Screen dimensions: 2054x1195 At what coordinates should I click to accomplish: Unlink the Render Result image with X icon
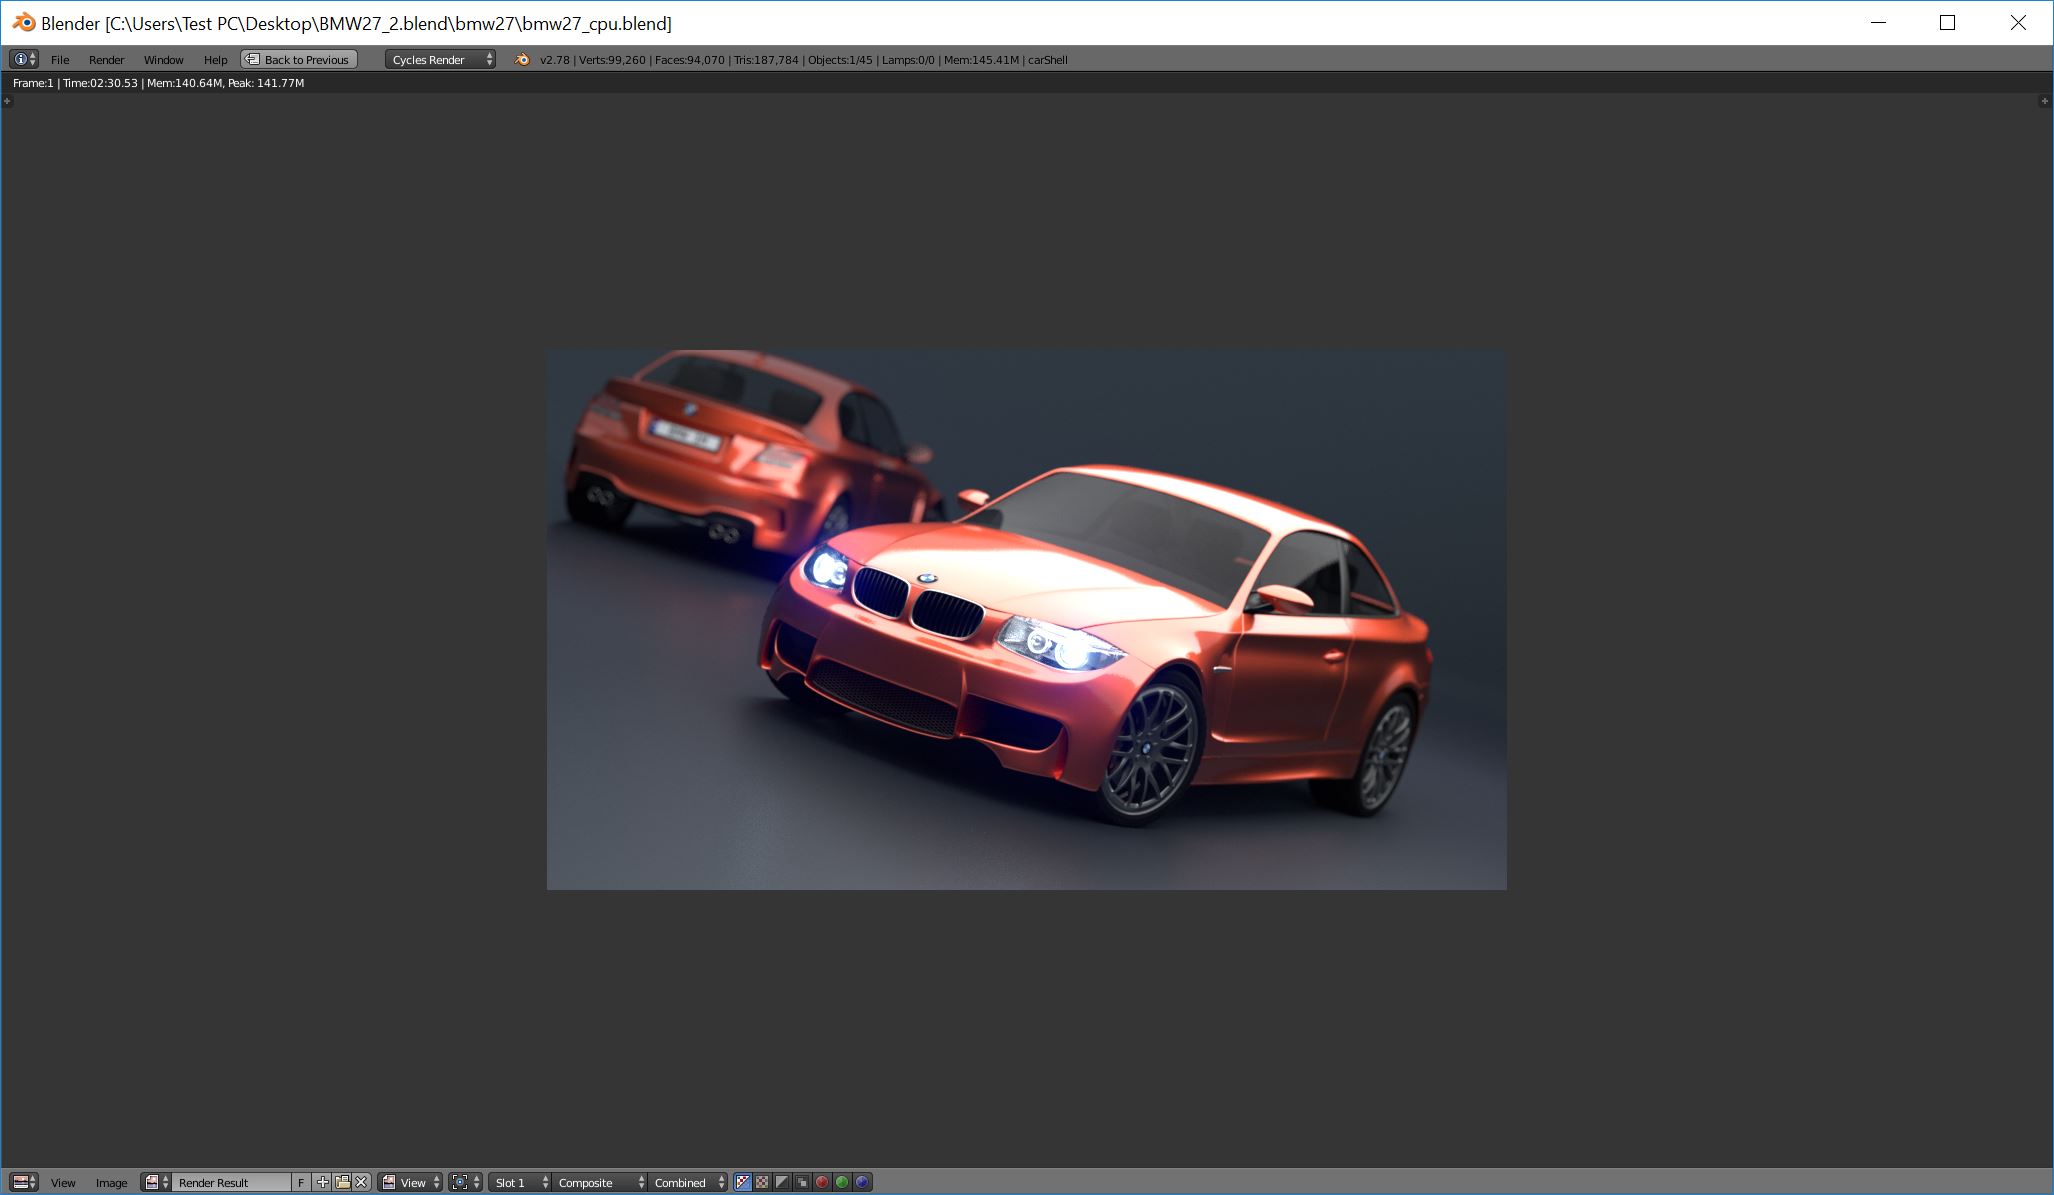click(x=361, y=1182)
